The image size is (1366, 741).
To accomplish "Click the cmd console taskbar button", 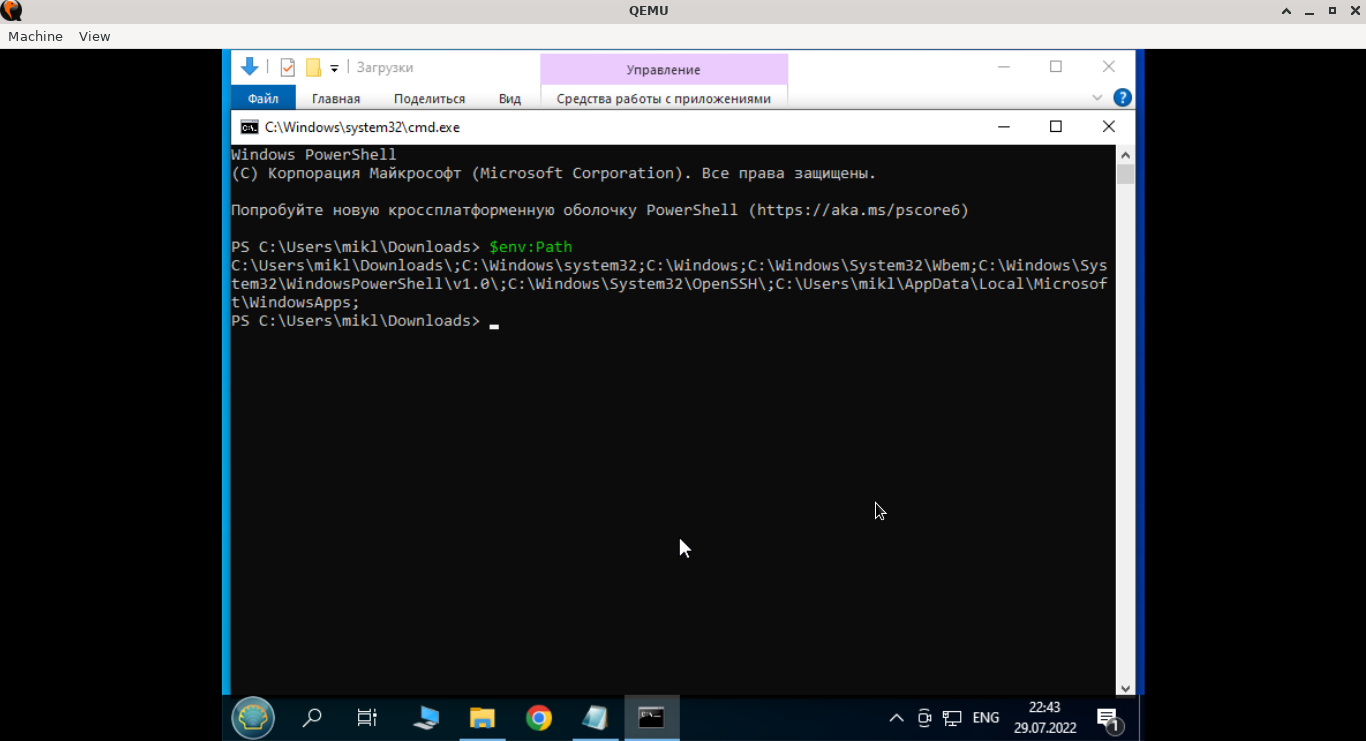I will point(652,718).
